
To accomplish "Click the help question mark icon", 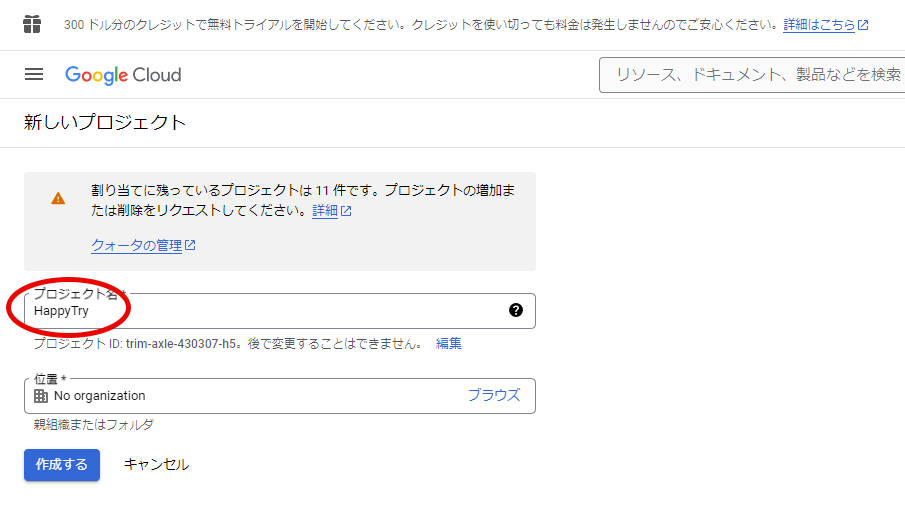I will pyautogui.click(x=515, y=310).
